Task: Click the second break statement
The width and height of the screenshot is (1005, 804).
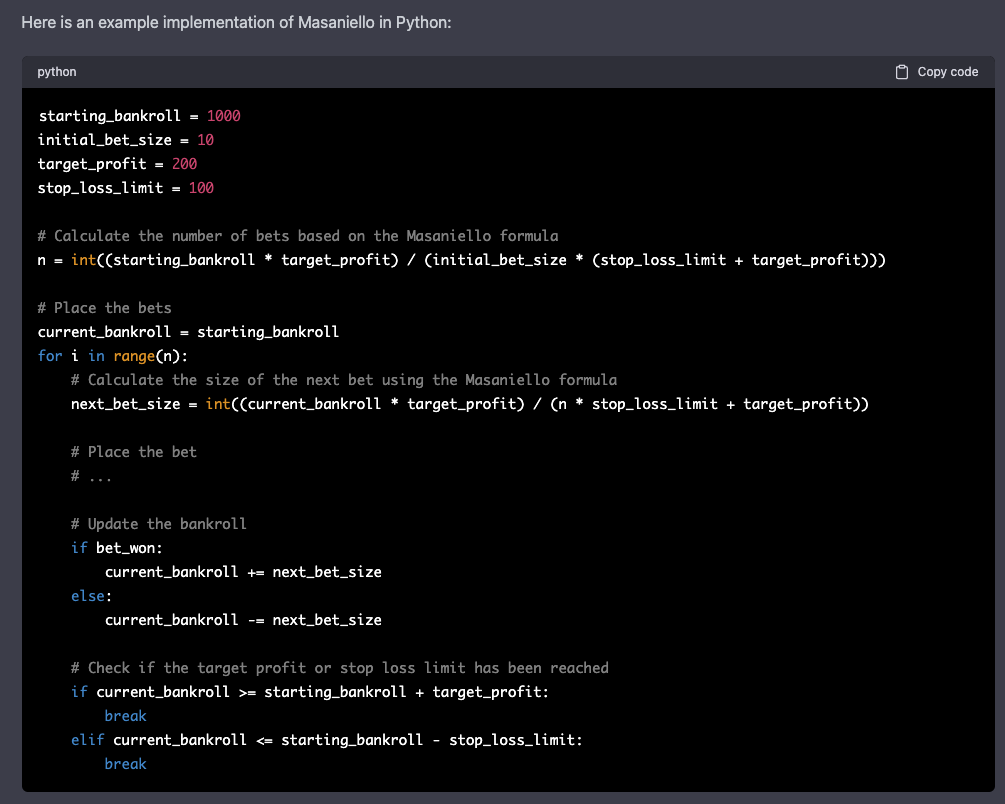Action: coord(125,763)
